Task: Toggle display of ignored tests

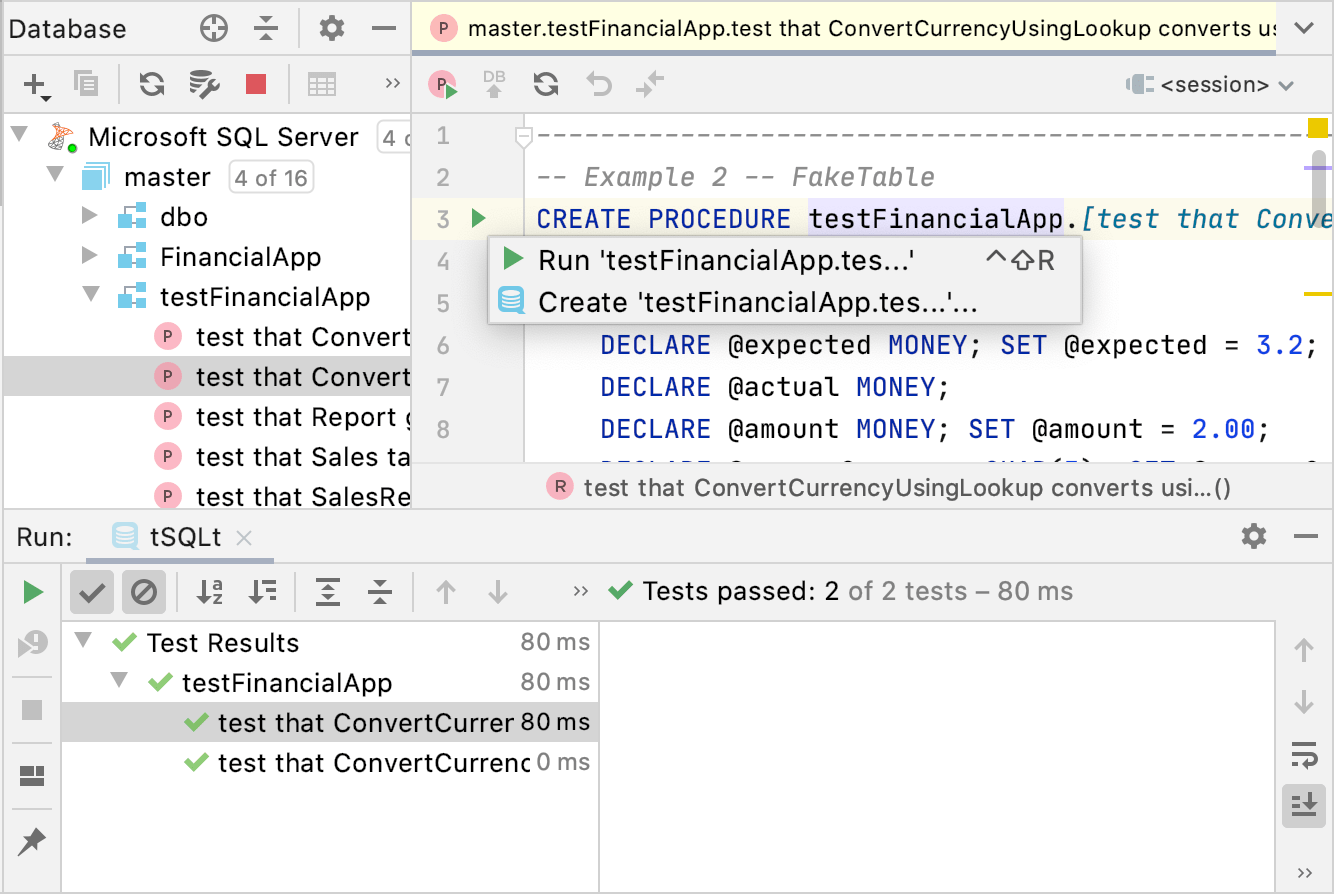Action: click(144, 592)
